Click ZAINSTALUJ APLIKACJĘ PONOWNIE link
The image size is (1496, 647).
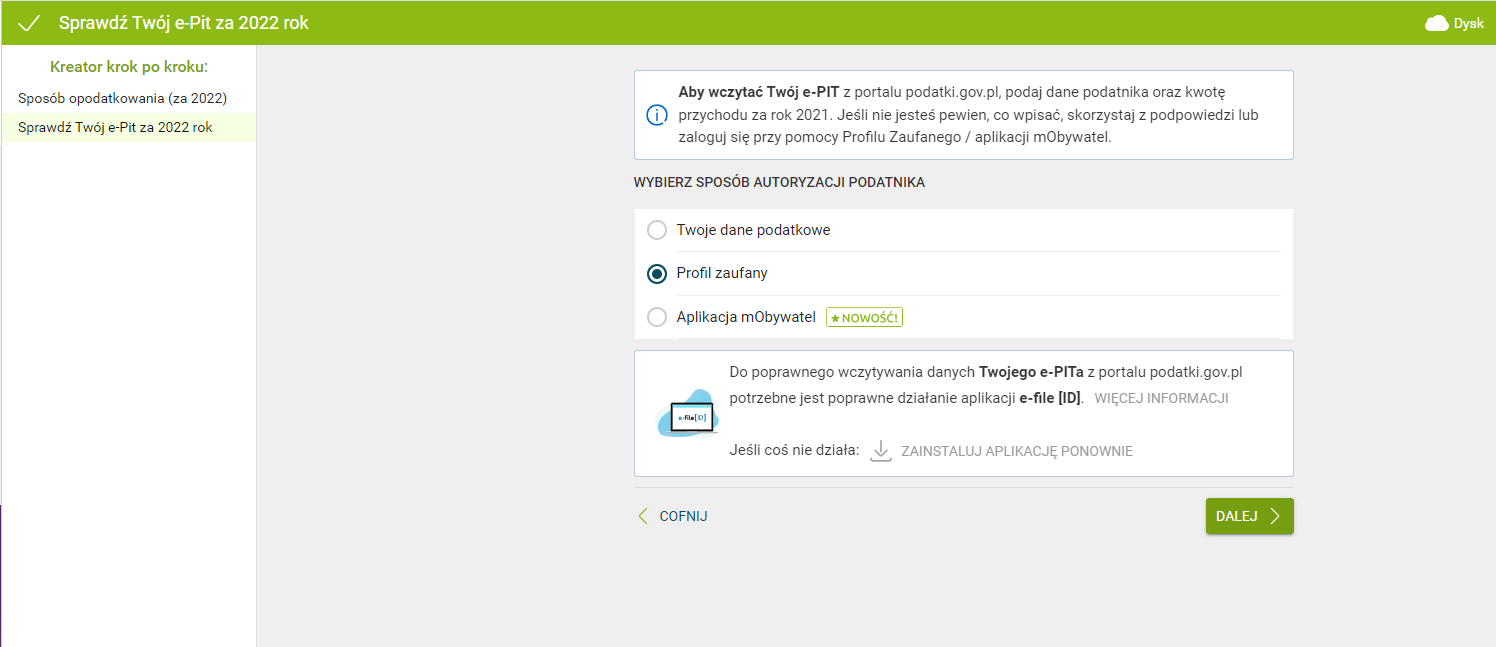pyautogui.click(x=1016, y=451)
